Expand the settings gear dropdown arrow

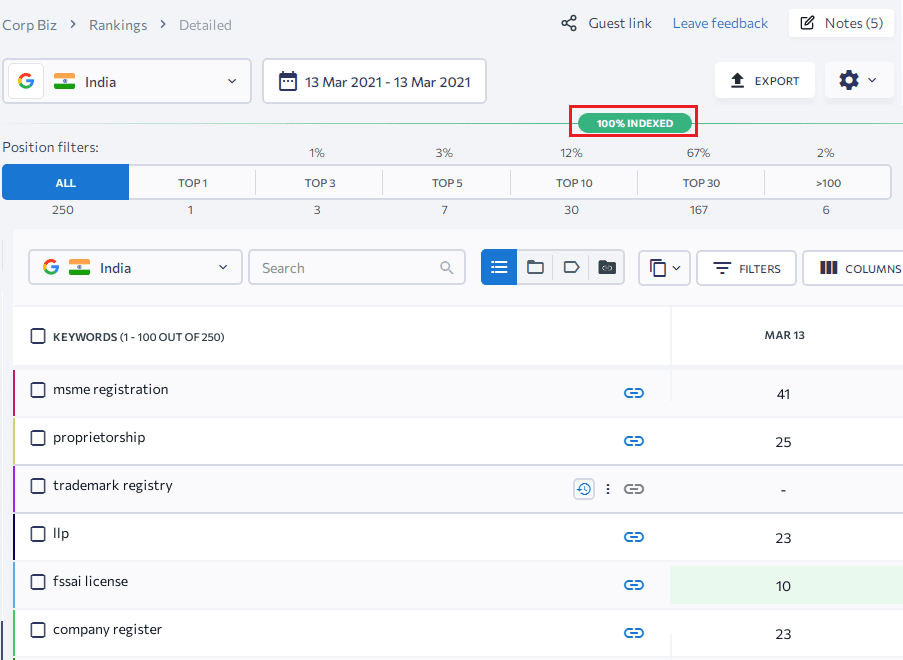click(872, 80)
